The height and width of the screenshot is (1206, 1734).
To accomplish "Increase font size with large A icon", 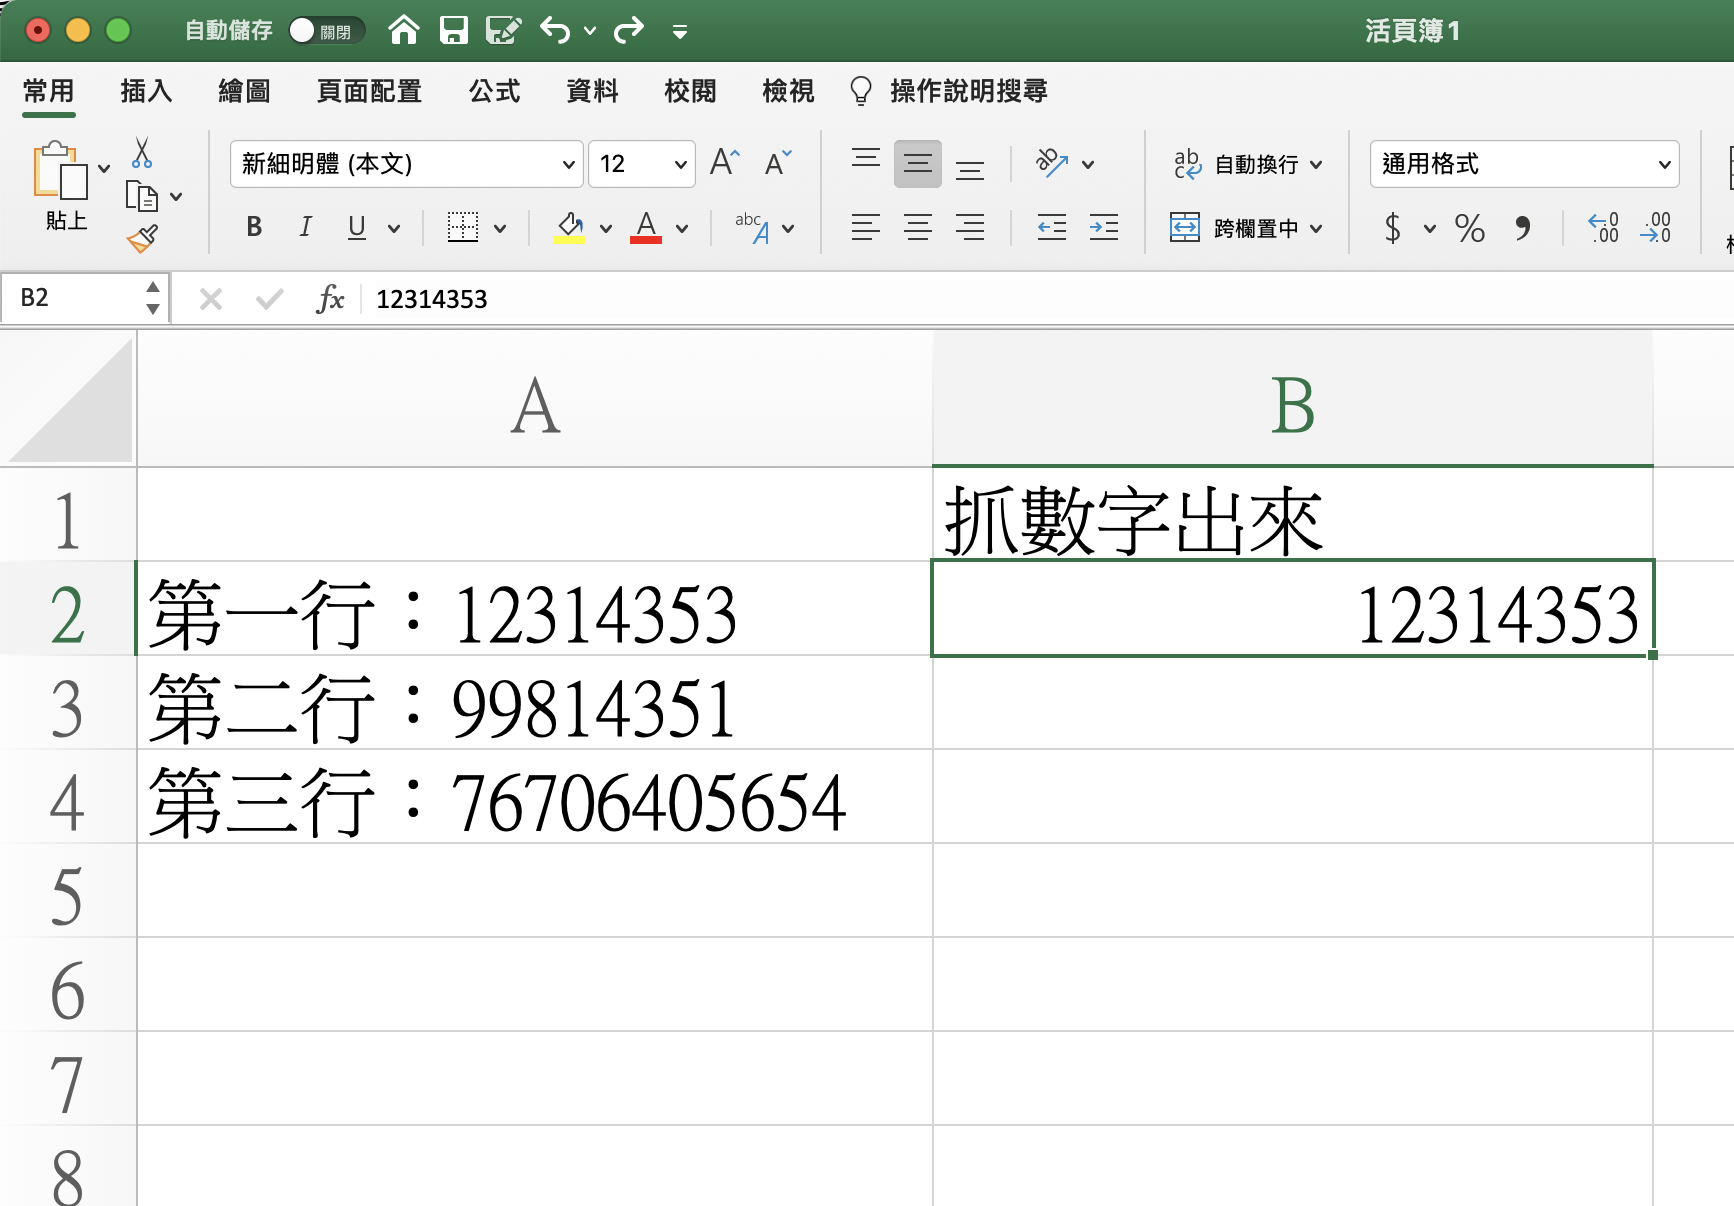I will (x=724, y=162).
